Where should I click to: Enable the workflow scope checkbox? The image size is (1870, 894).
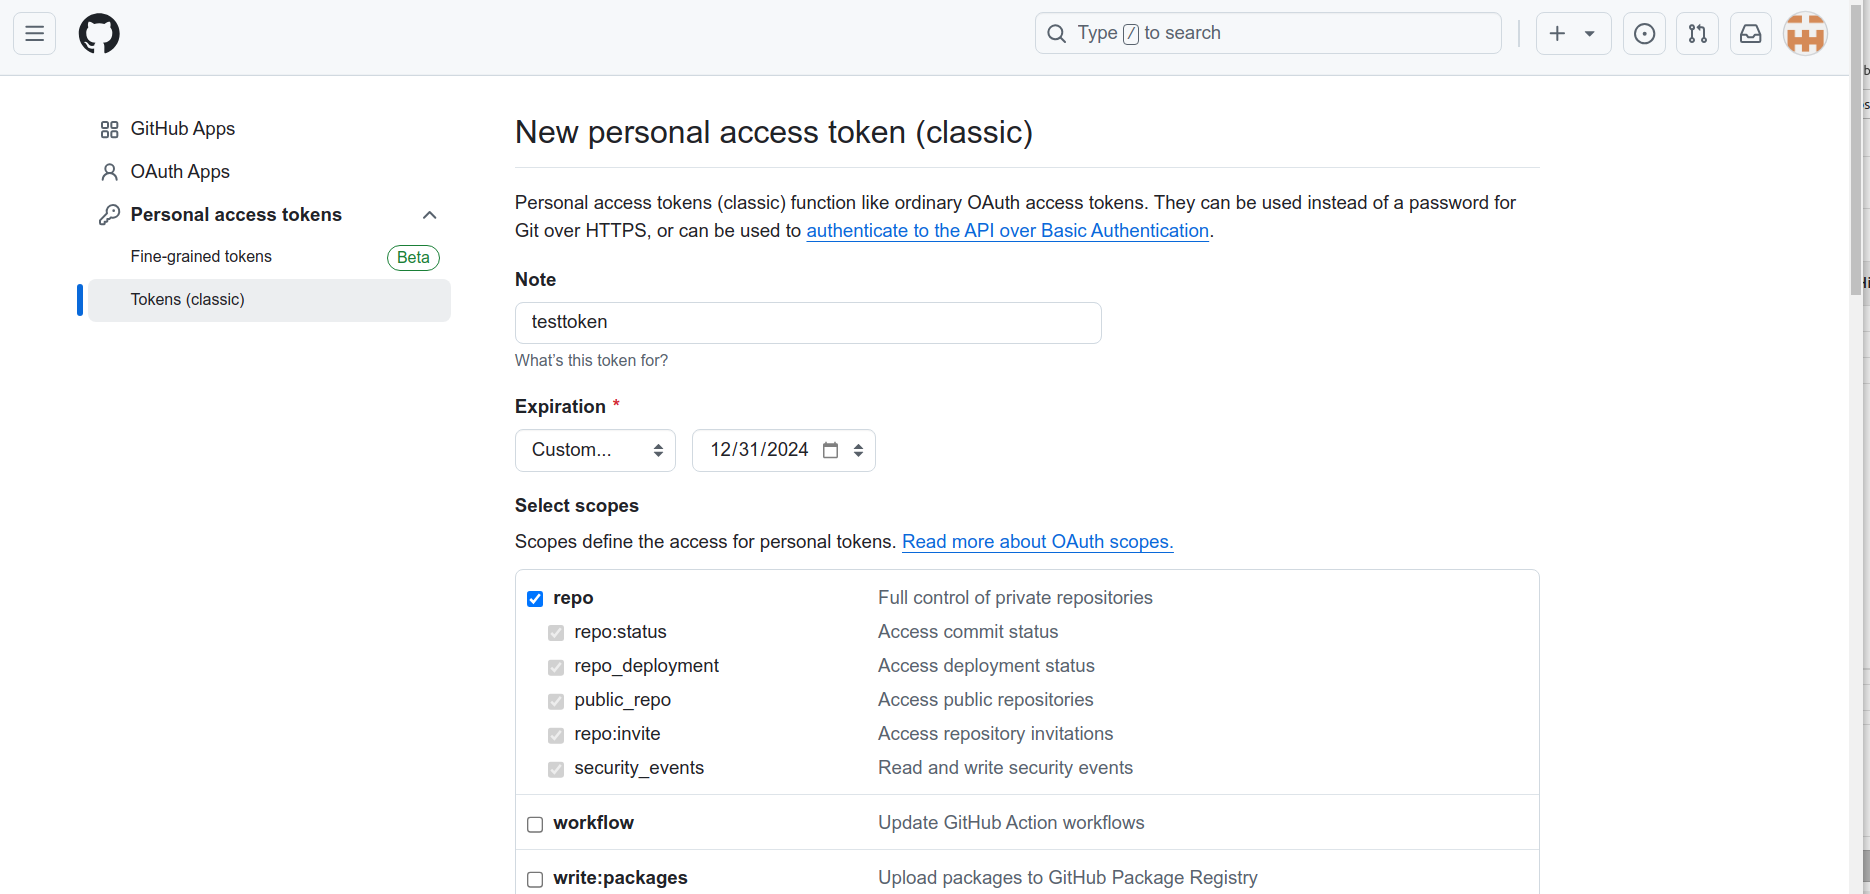(x=535, y=824)
